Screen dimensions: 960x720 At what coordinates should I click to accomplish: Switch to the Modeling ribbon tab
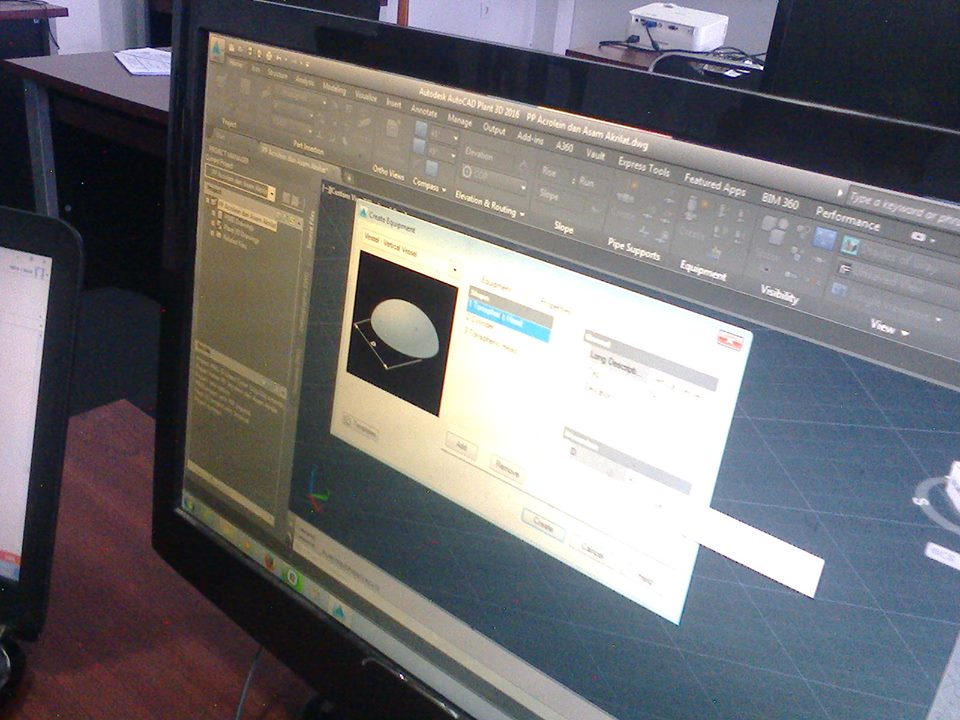(x=334, y=89)
